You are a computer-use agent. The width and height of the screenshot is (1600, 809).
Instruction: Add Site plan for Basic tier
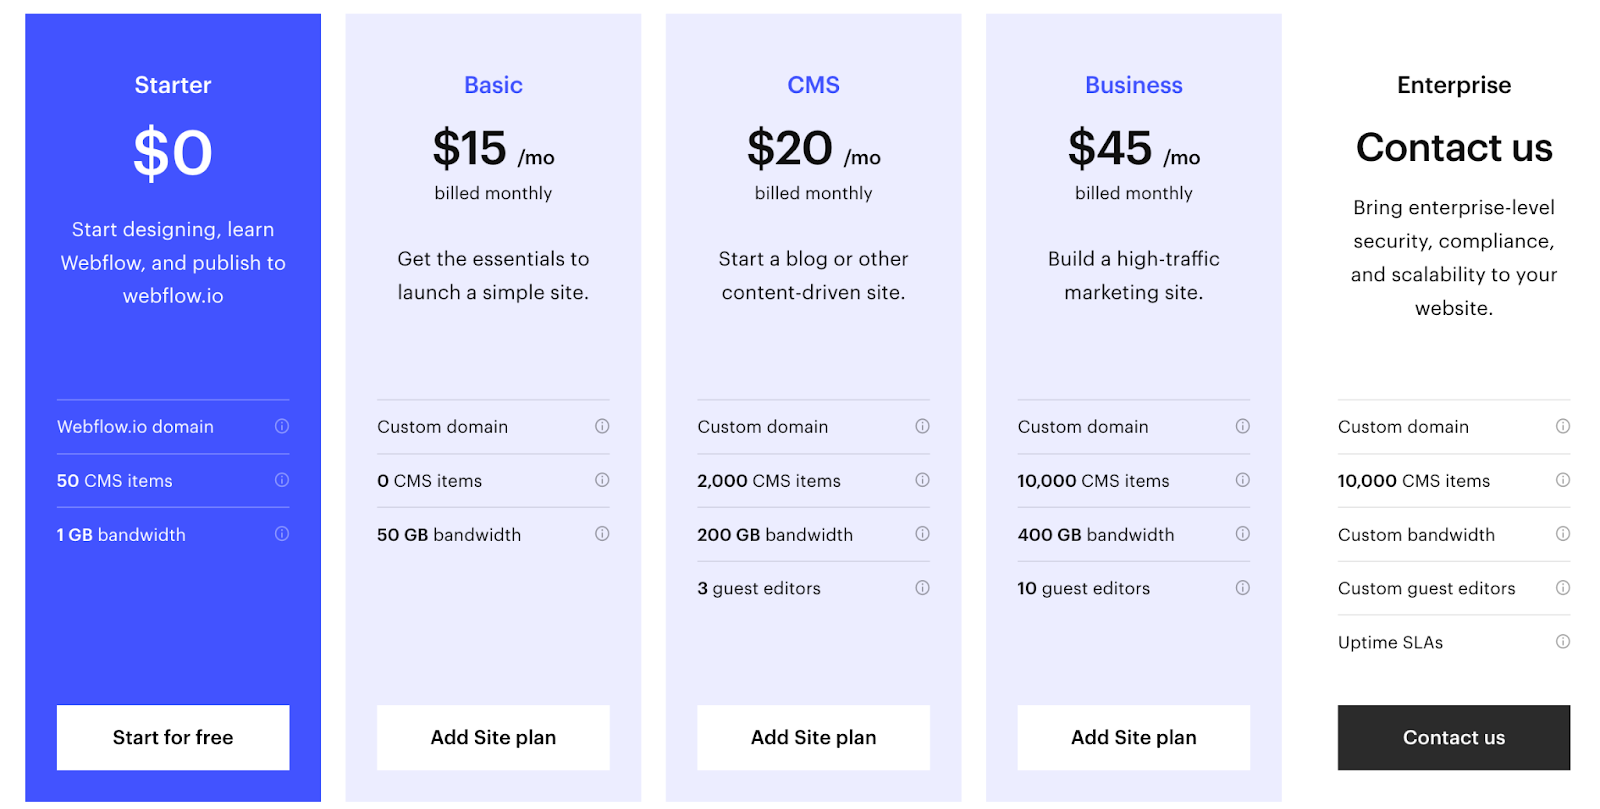[493, 738]
